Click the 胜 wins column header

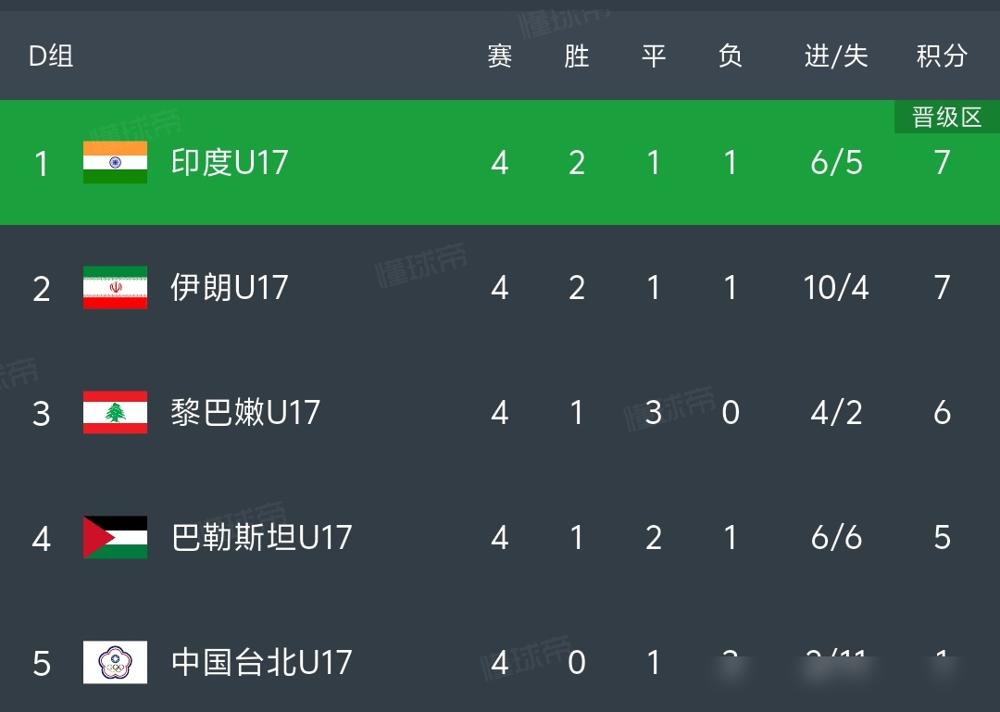tap(577, 56)
